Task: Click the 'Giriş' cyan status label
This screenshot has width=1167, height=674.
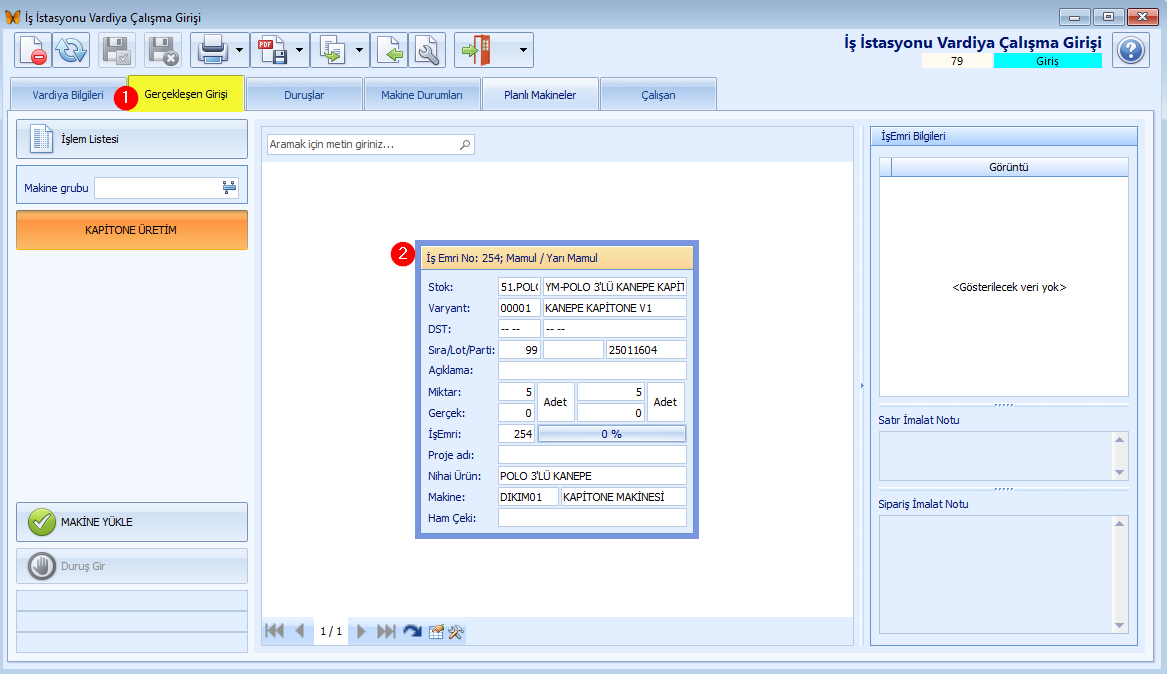Action: tap(1047, 61)
